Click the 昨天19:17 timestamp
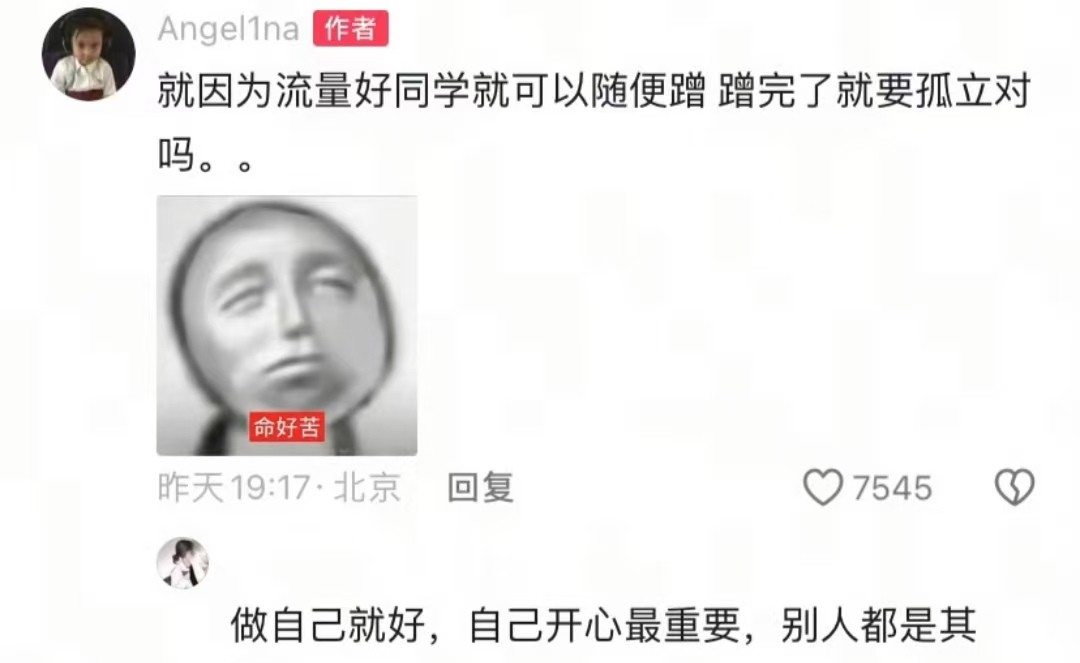 tap(233, 487)
